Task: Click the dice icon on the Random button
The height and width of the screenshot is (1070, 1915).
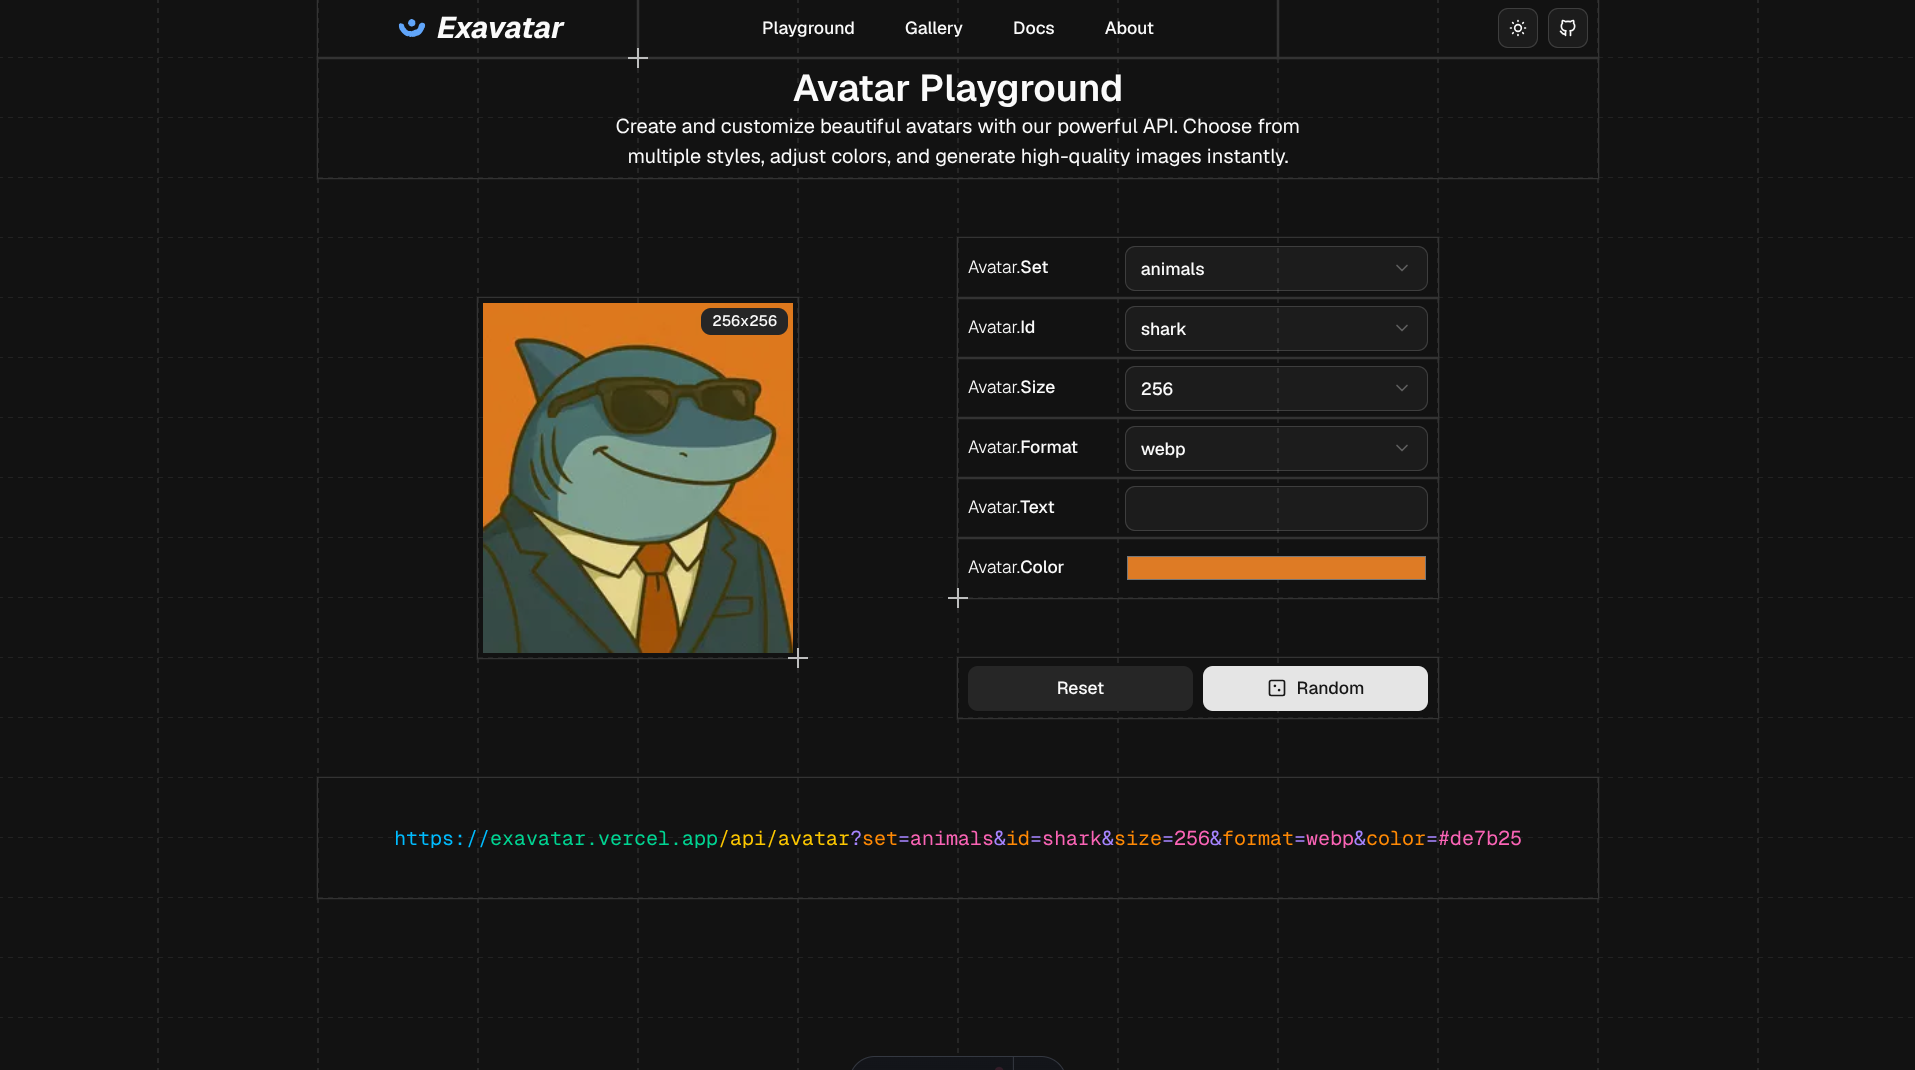Action: pos(1275,688)
